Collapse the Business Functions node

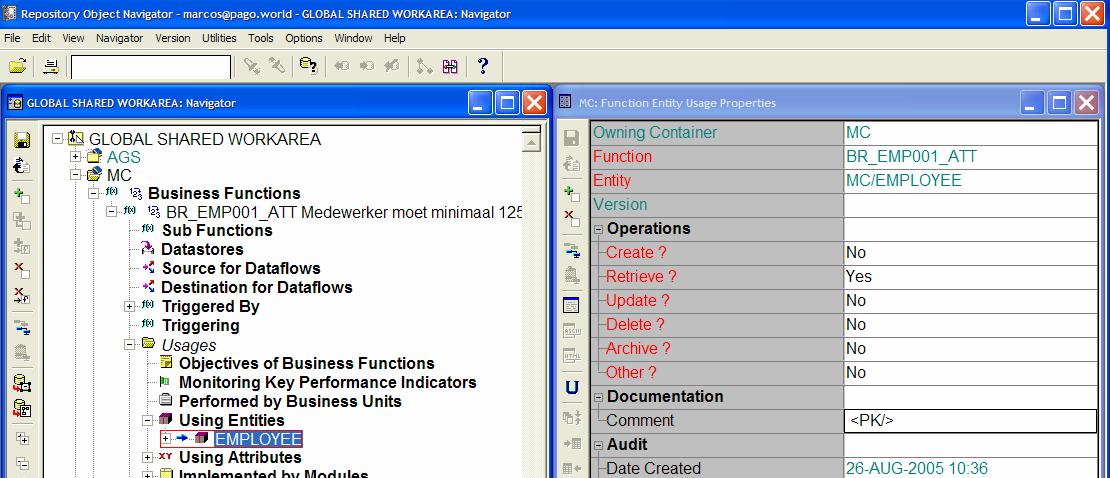93,193
